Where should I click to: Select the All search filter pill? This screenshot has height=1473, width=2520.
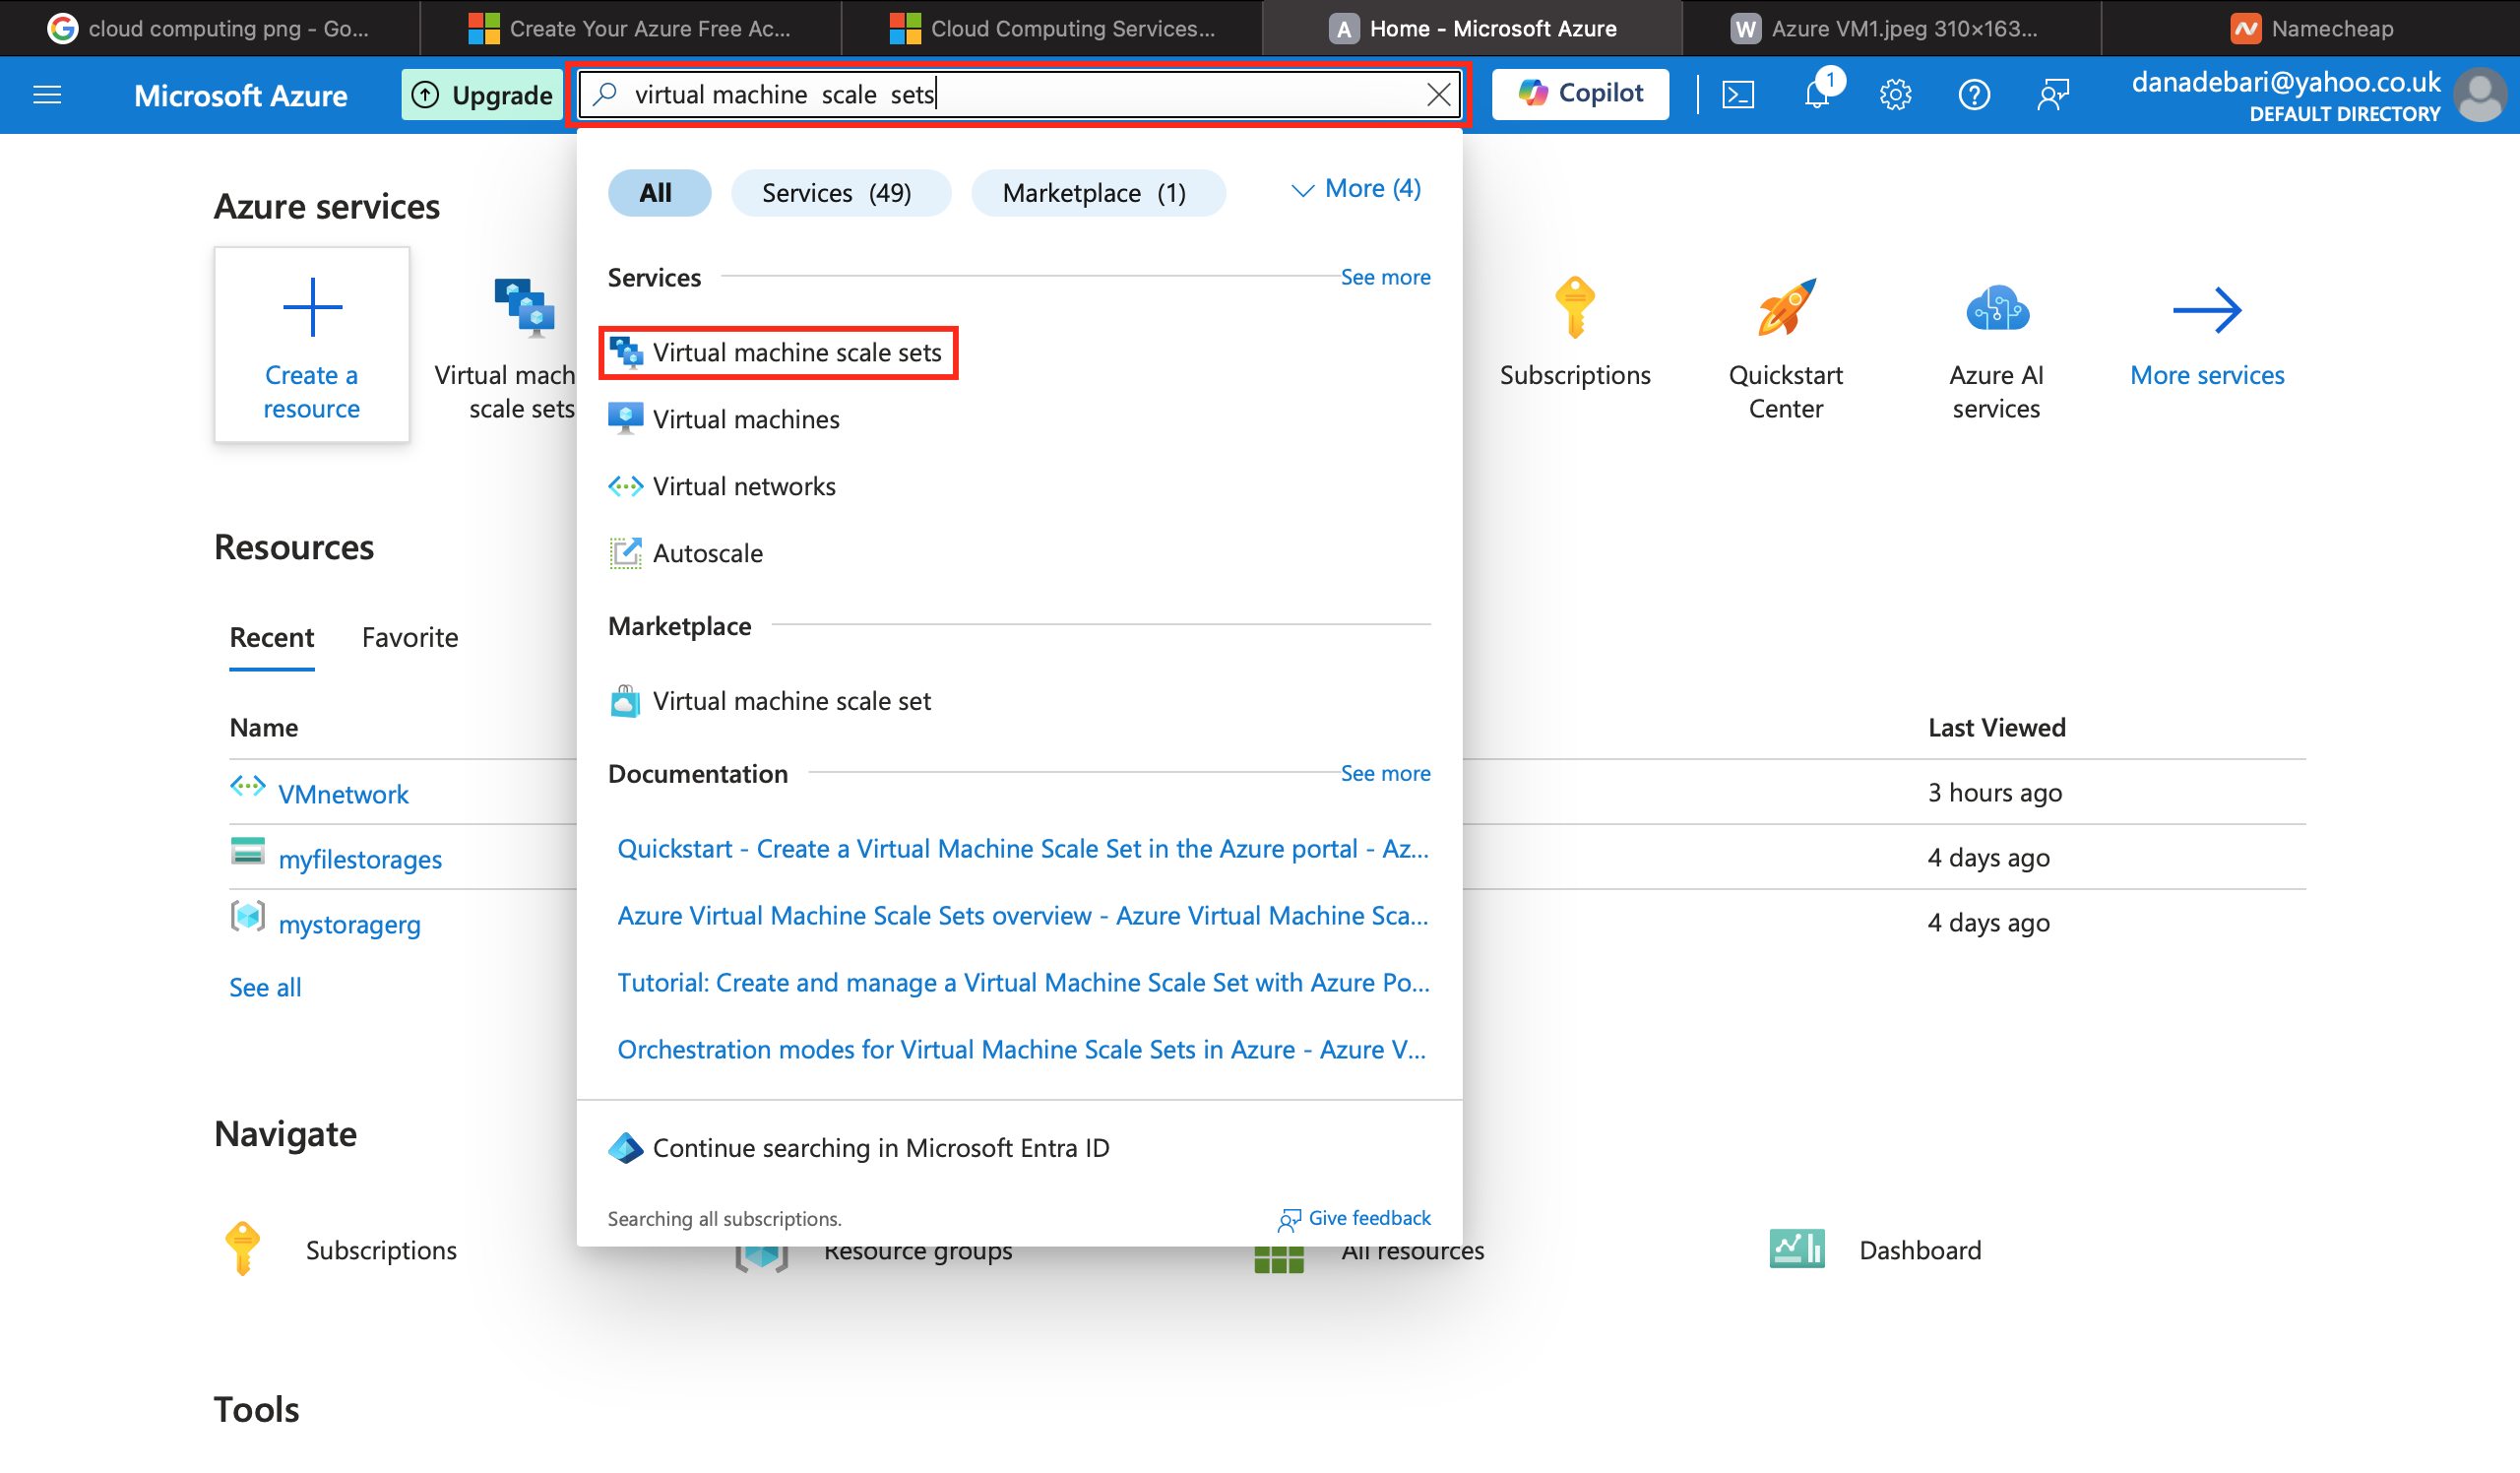656,193
